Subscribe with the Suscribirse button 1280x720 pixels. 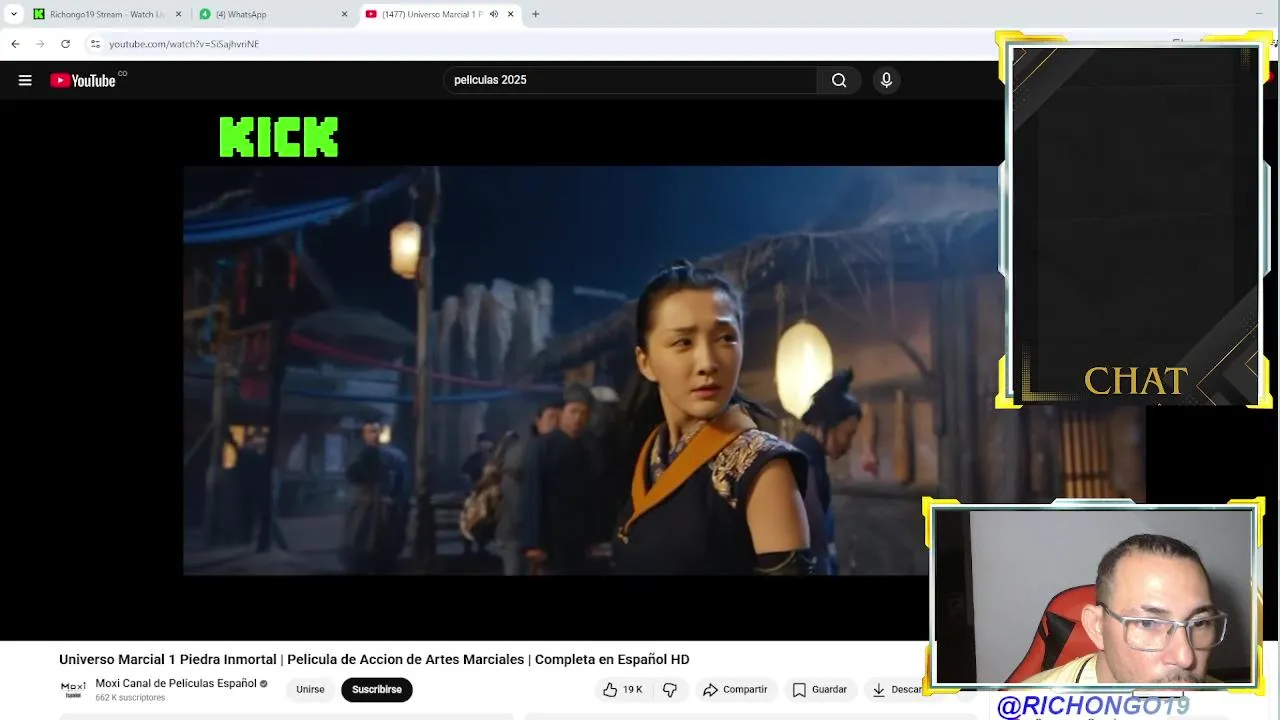[377, 689]
